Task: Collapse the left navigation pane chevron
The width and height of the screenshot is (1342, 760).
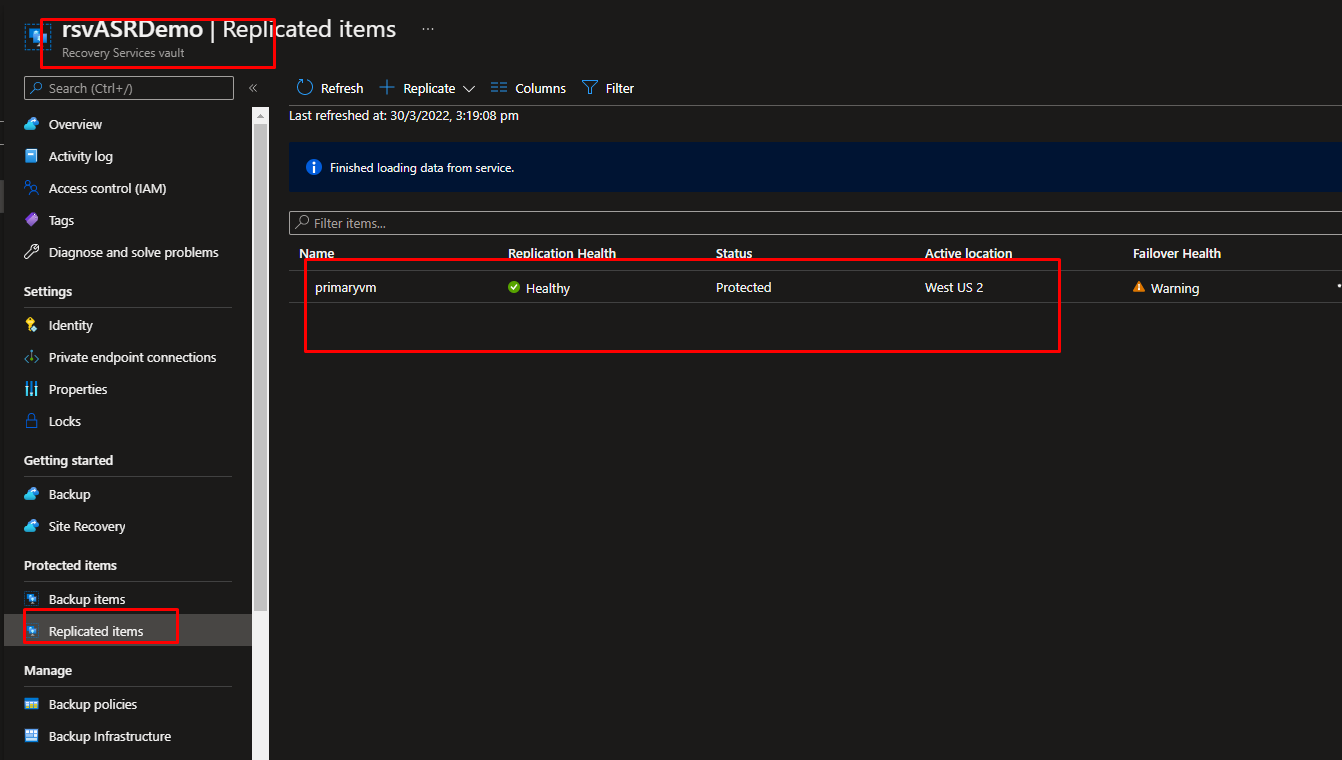Action: coord(253,88)
